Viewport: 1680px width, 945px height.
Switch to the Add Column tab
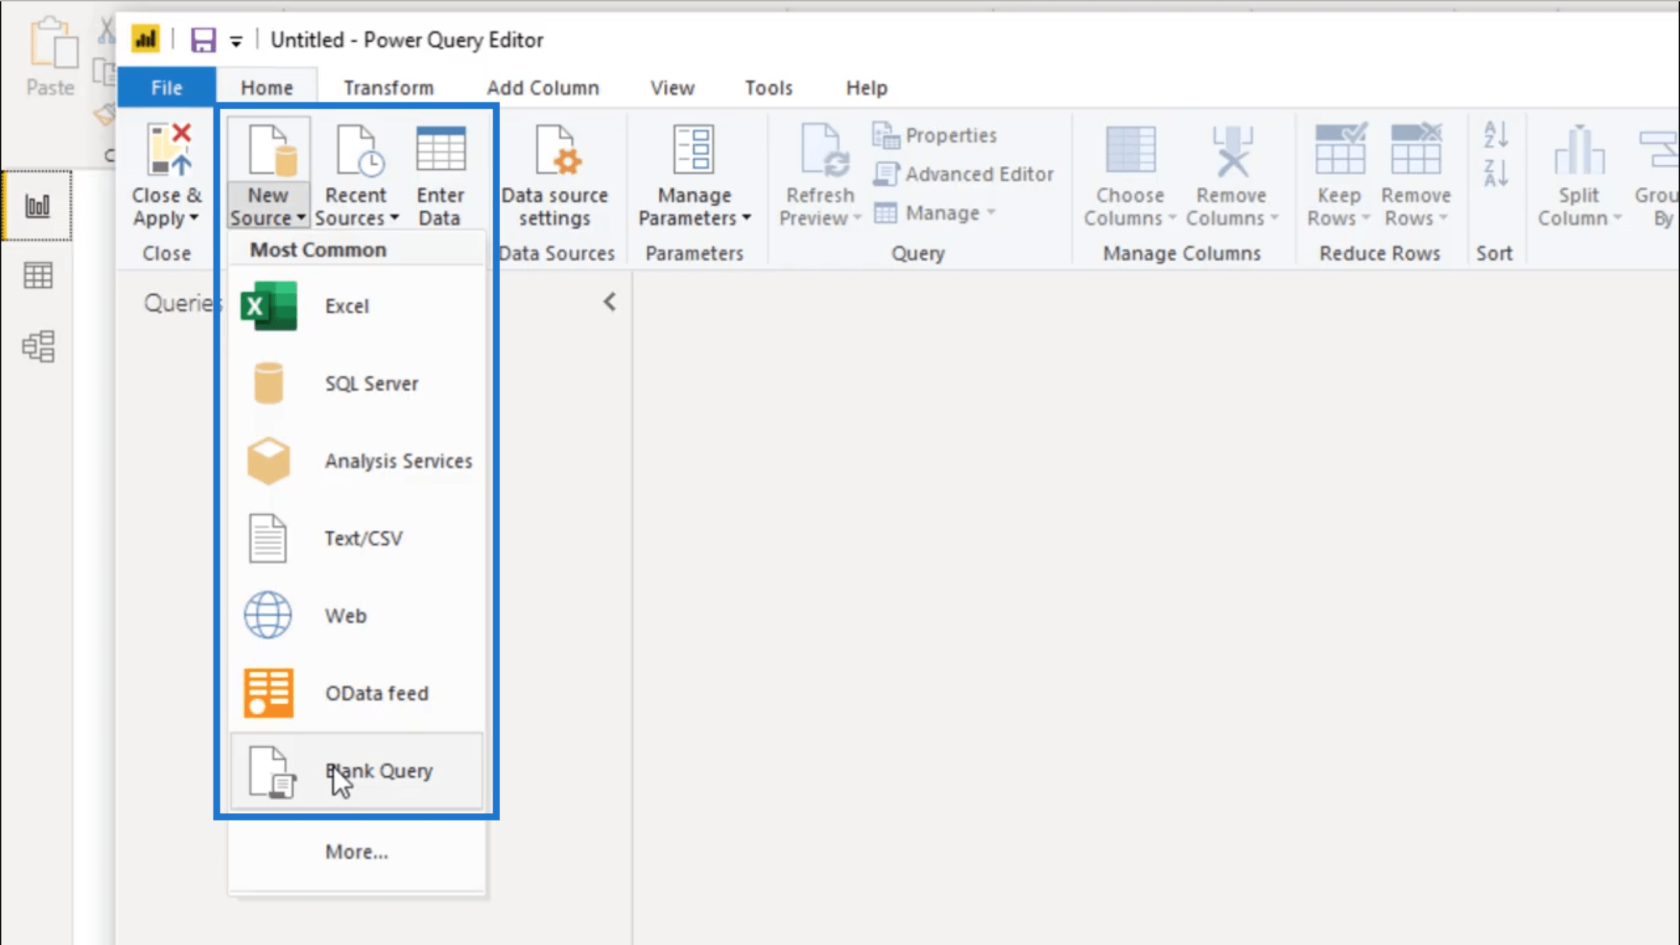click(x=543, y=88)
